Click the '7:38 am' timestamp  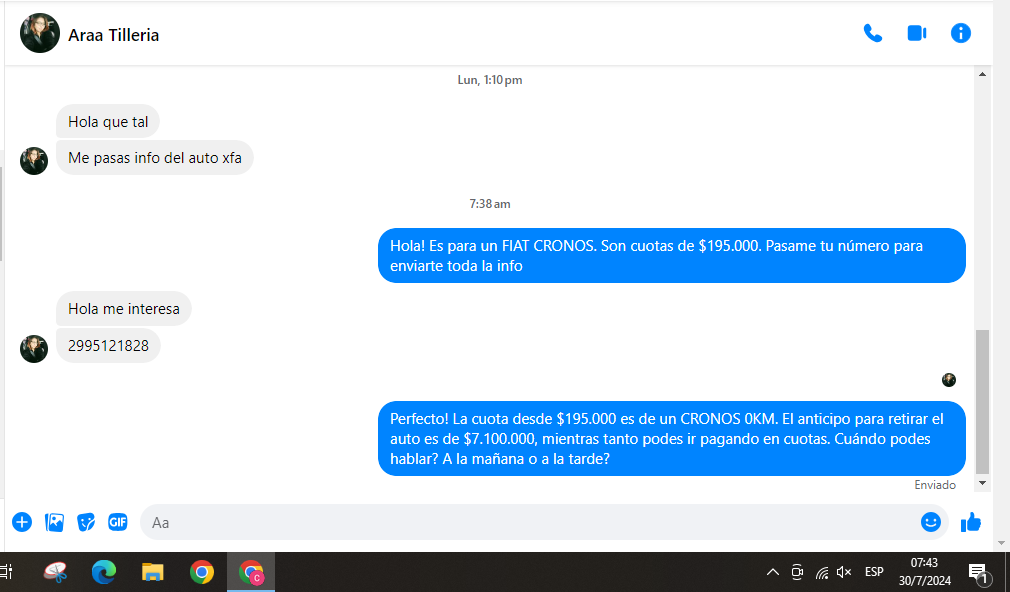tap(490, 204)
